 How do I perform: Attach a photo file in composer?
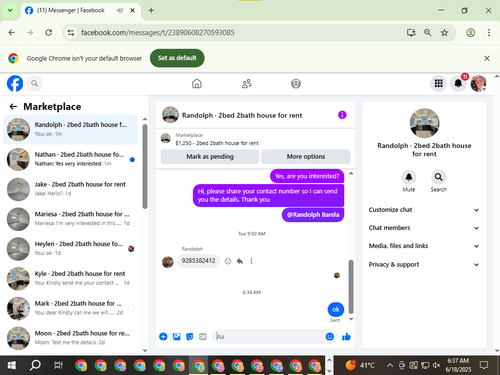click(x=176, y=337)
